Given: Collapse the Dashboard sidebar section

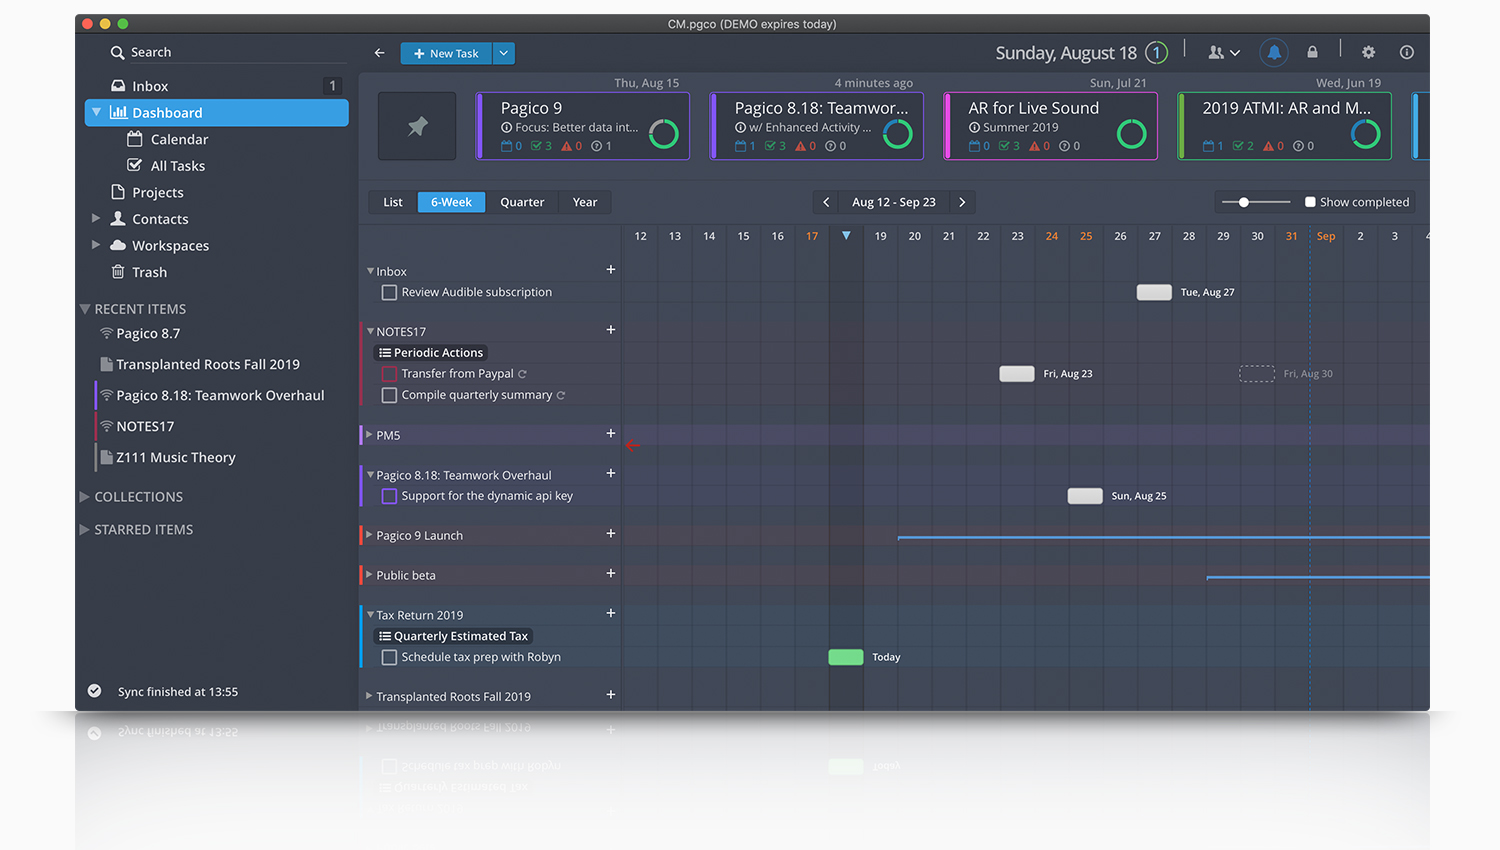Looking at the screenshot, I should click(x=96, y=112).
